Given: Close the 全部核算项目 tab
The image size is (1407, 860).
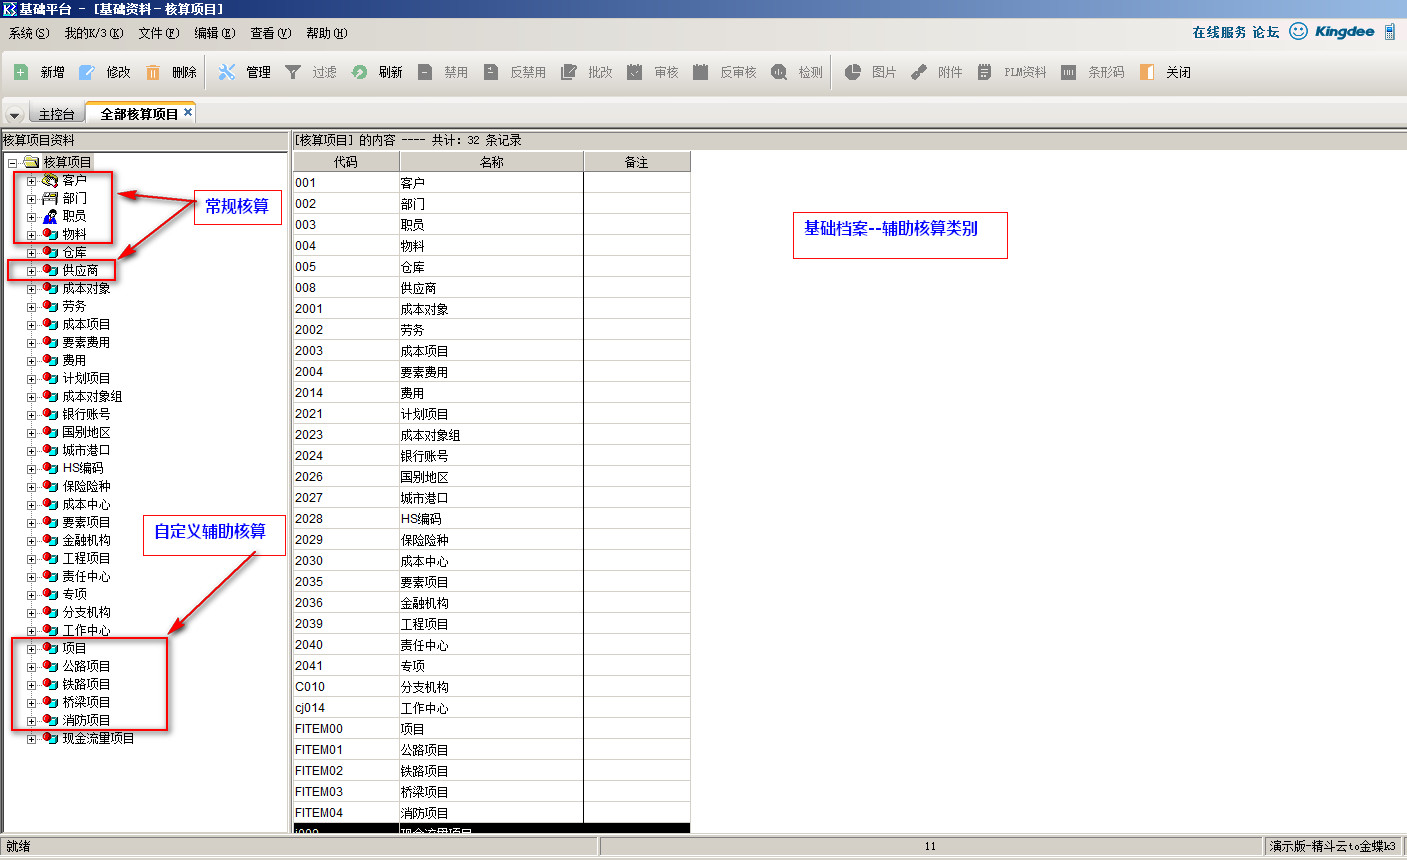Looking at the screenshot, I should click(188, 113).
